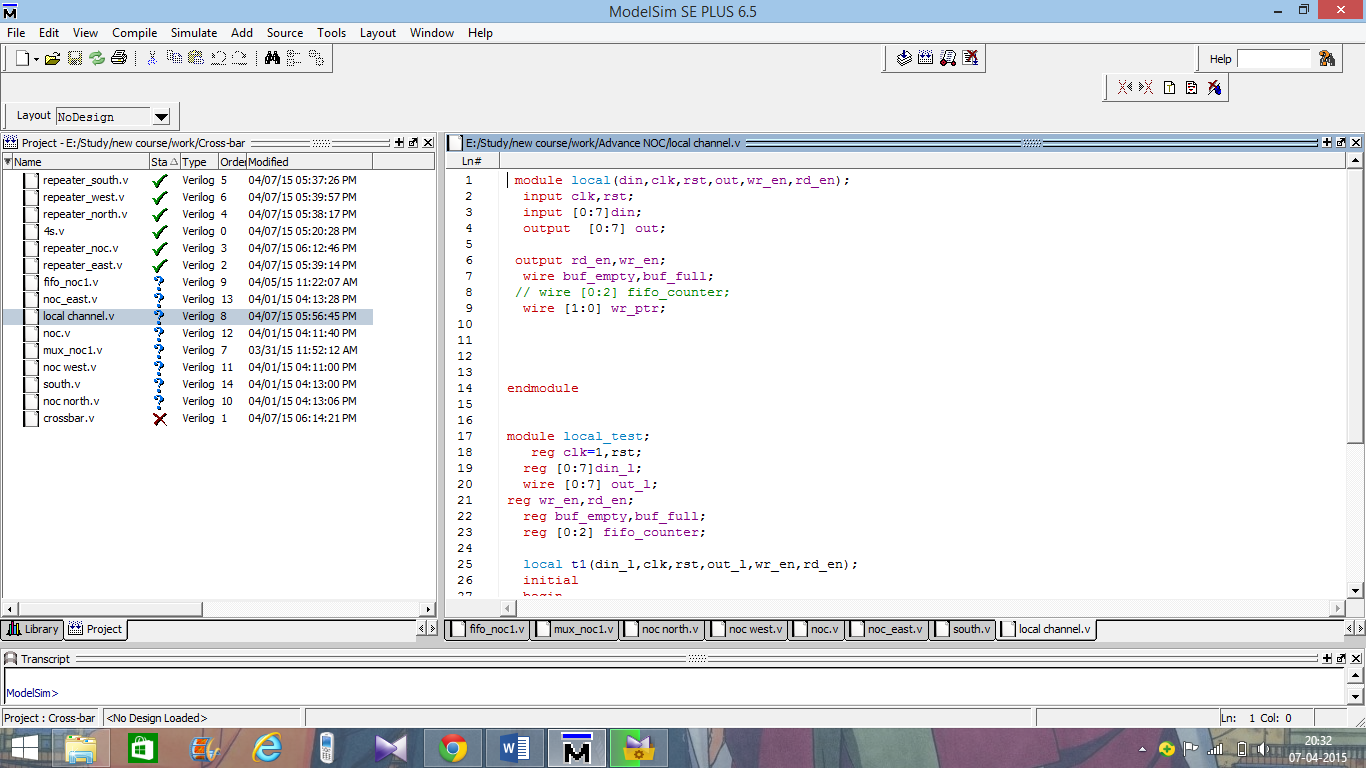Image resolution: width=1366 pixels, height=768 pixels.
Task: Click the Collapse All tree icon
Action: pos(294,58)
